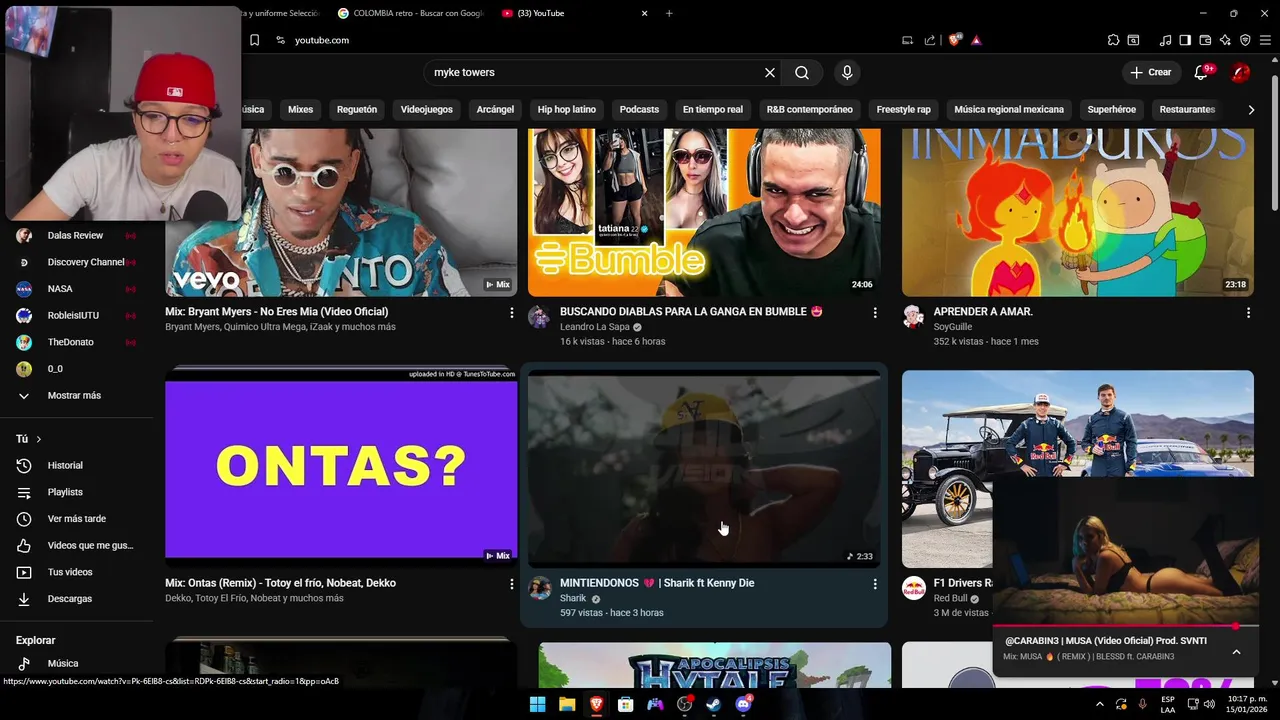The height and width of the screenshot is (720, 1280).
Task: Open File Explorer from taskbar
Action: click(x=566, y=704)
